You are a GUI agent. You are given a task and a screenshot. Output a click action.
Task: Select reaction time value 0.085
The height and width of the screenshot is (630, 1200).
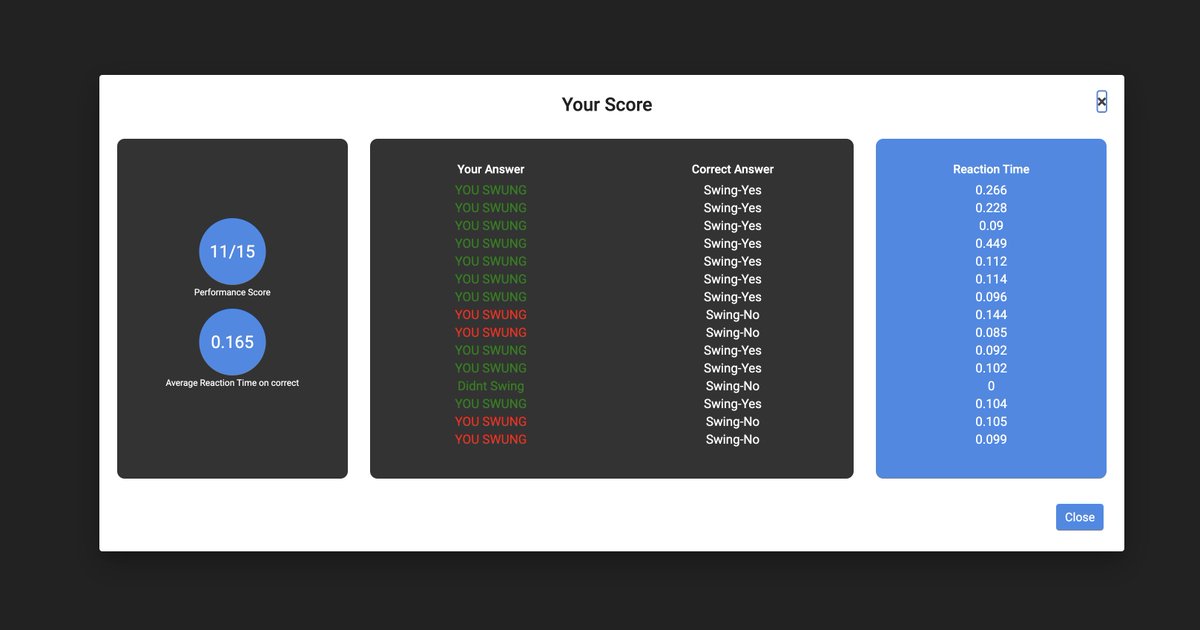pos(991,333)
